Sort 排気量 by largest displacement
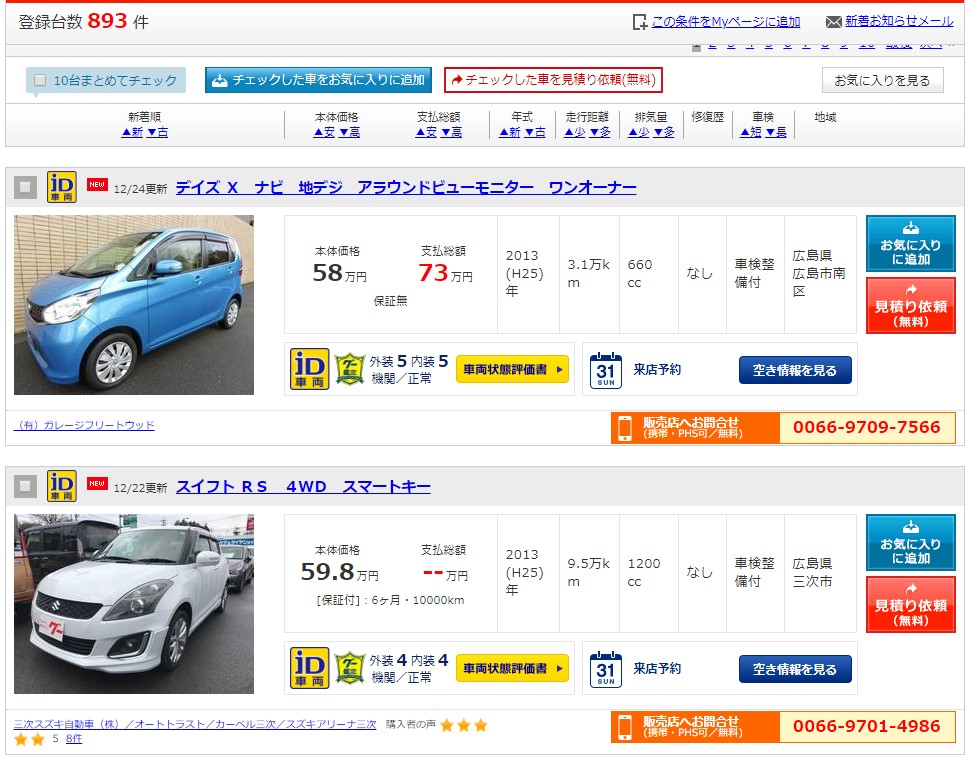This screenshot has width=975, height=761. pos(663,132)
